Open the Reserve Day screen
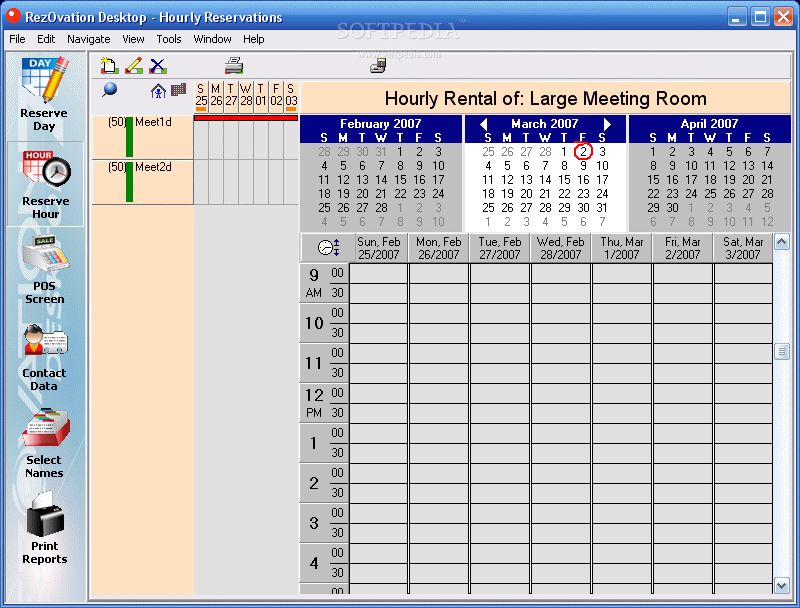The height and width of the screenshot is (608, 800). tap(45, 95)
